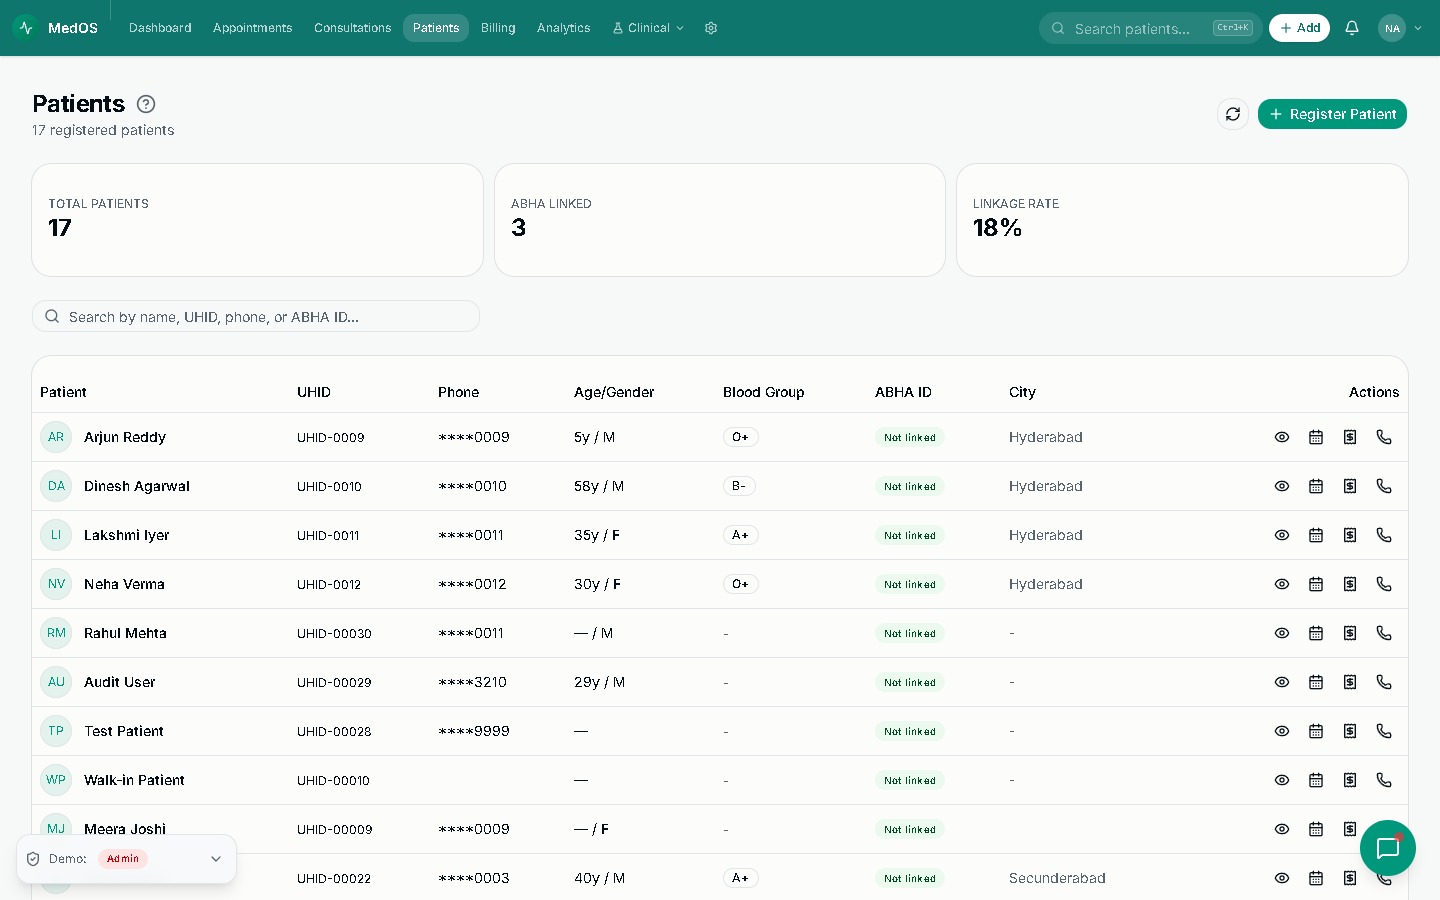The image size is (1440, 900).
Task: Phone icon for Audit User row
Action: coord(1384,682)
